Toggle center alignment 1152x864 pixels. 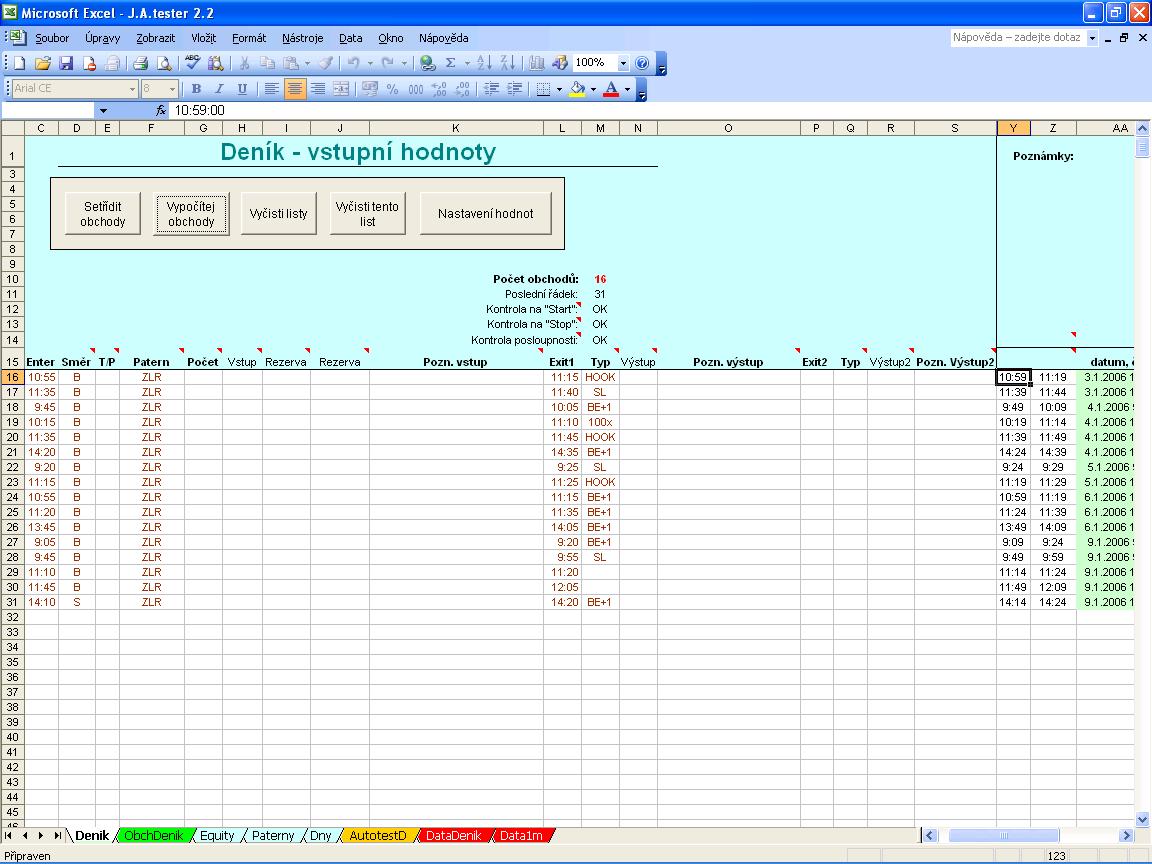(294, 89)
